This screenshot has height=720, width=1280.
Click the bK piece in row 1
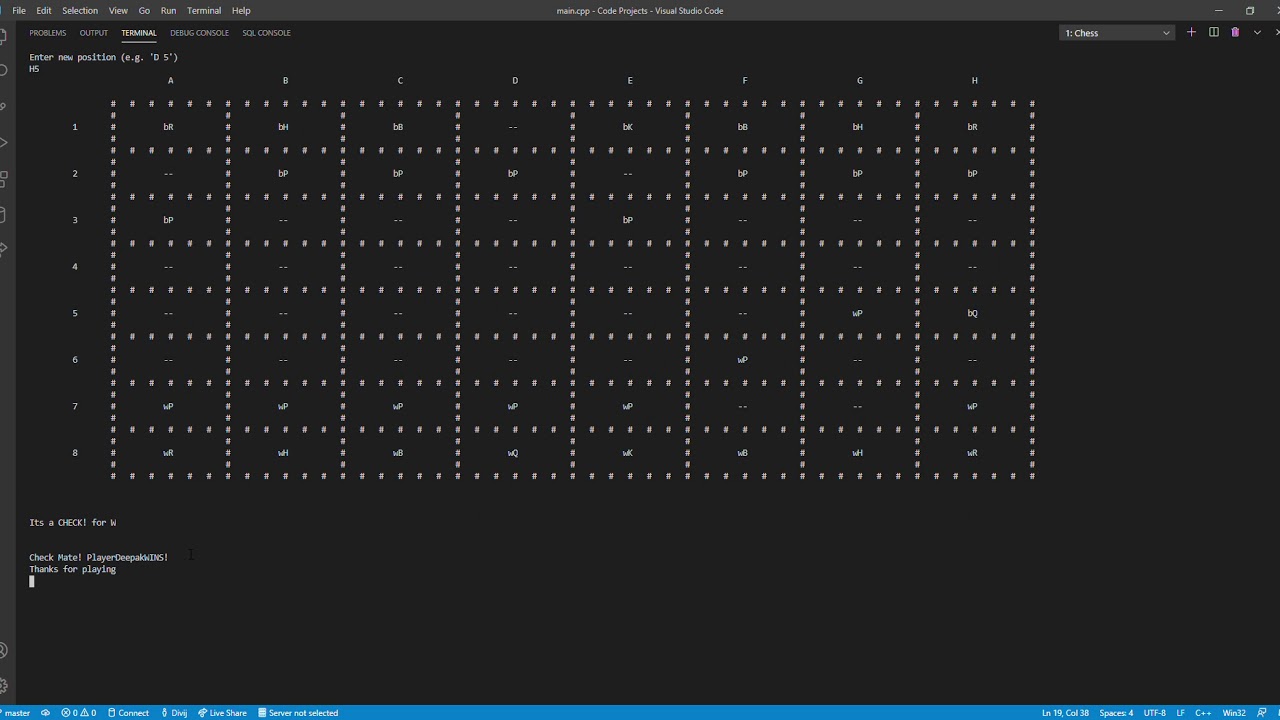point(628,128)
